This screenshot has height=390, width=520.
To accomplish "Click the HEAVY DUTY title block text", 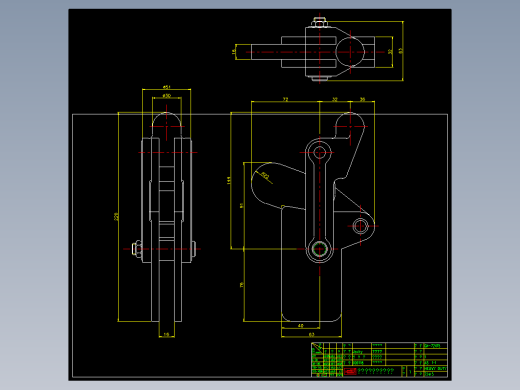I will (435, 369).
